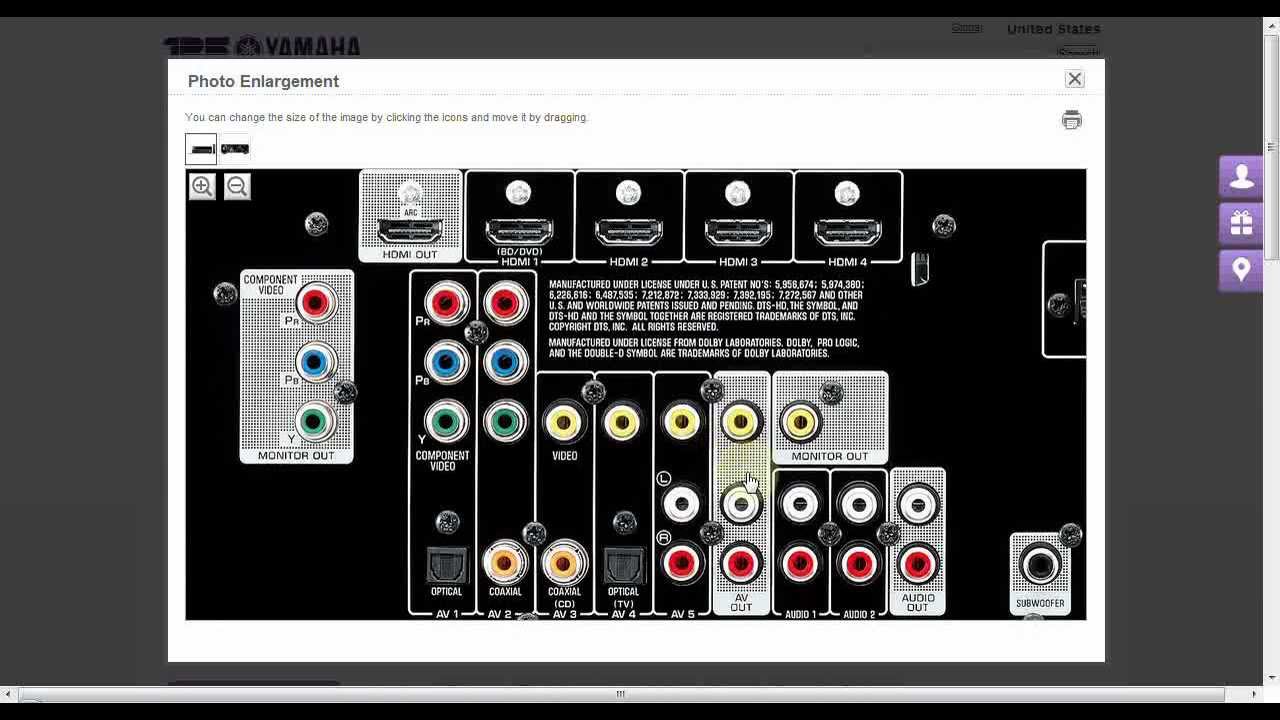Screen dimensions: 1280x720
Task: Open the purple location pin sidebar icon
Action: [1241, 270]
